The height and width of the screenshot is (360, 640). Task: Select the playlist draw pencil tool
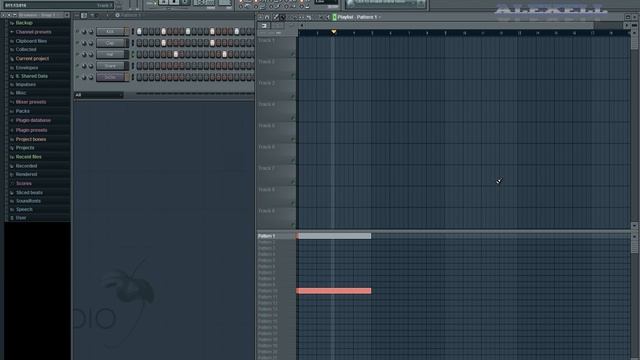tap(275, 17)
